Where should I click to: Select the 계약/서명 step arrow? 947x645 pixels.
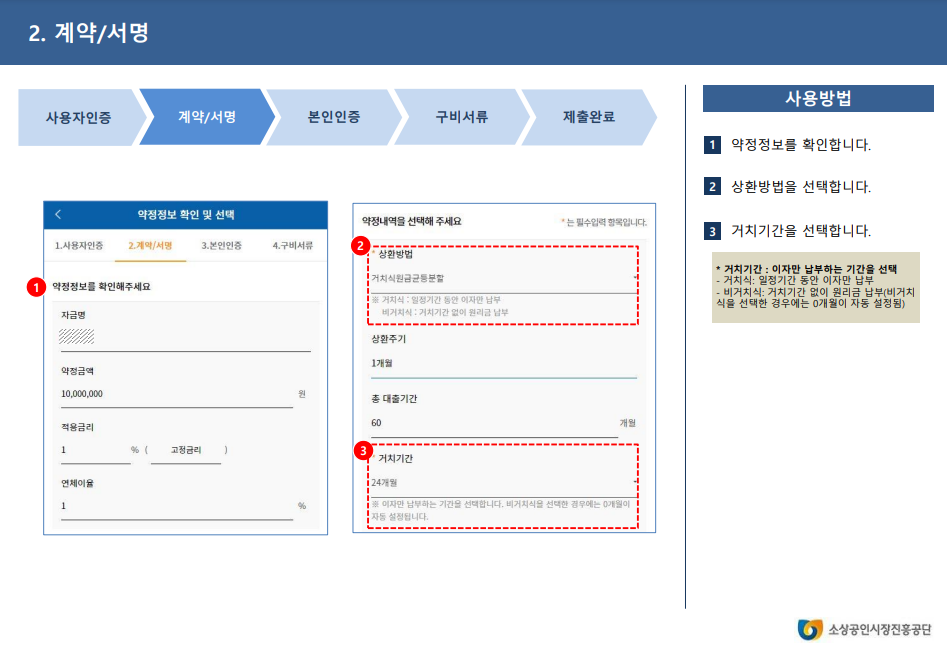point(207,117)
